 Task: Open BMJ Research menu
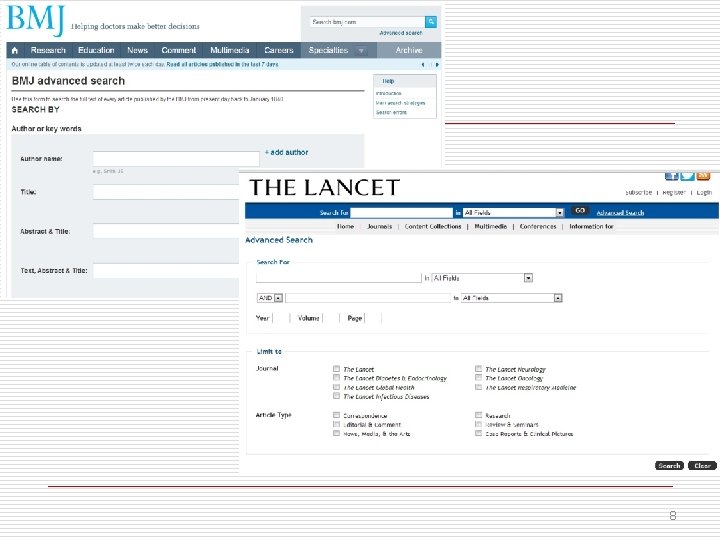(x=48, y=51)
